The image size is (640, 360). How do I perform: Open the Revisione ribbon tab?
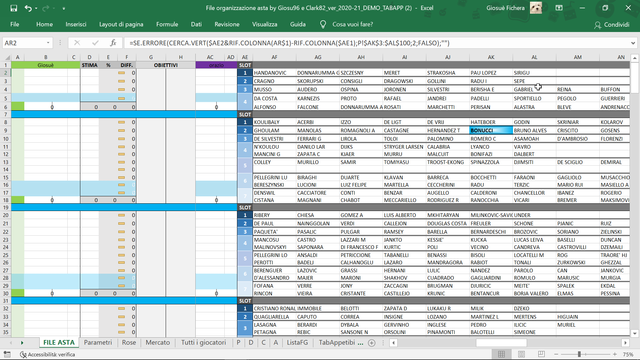click(x=227, y=24)
